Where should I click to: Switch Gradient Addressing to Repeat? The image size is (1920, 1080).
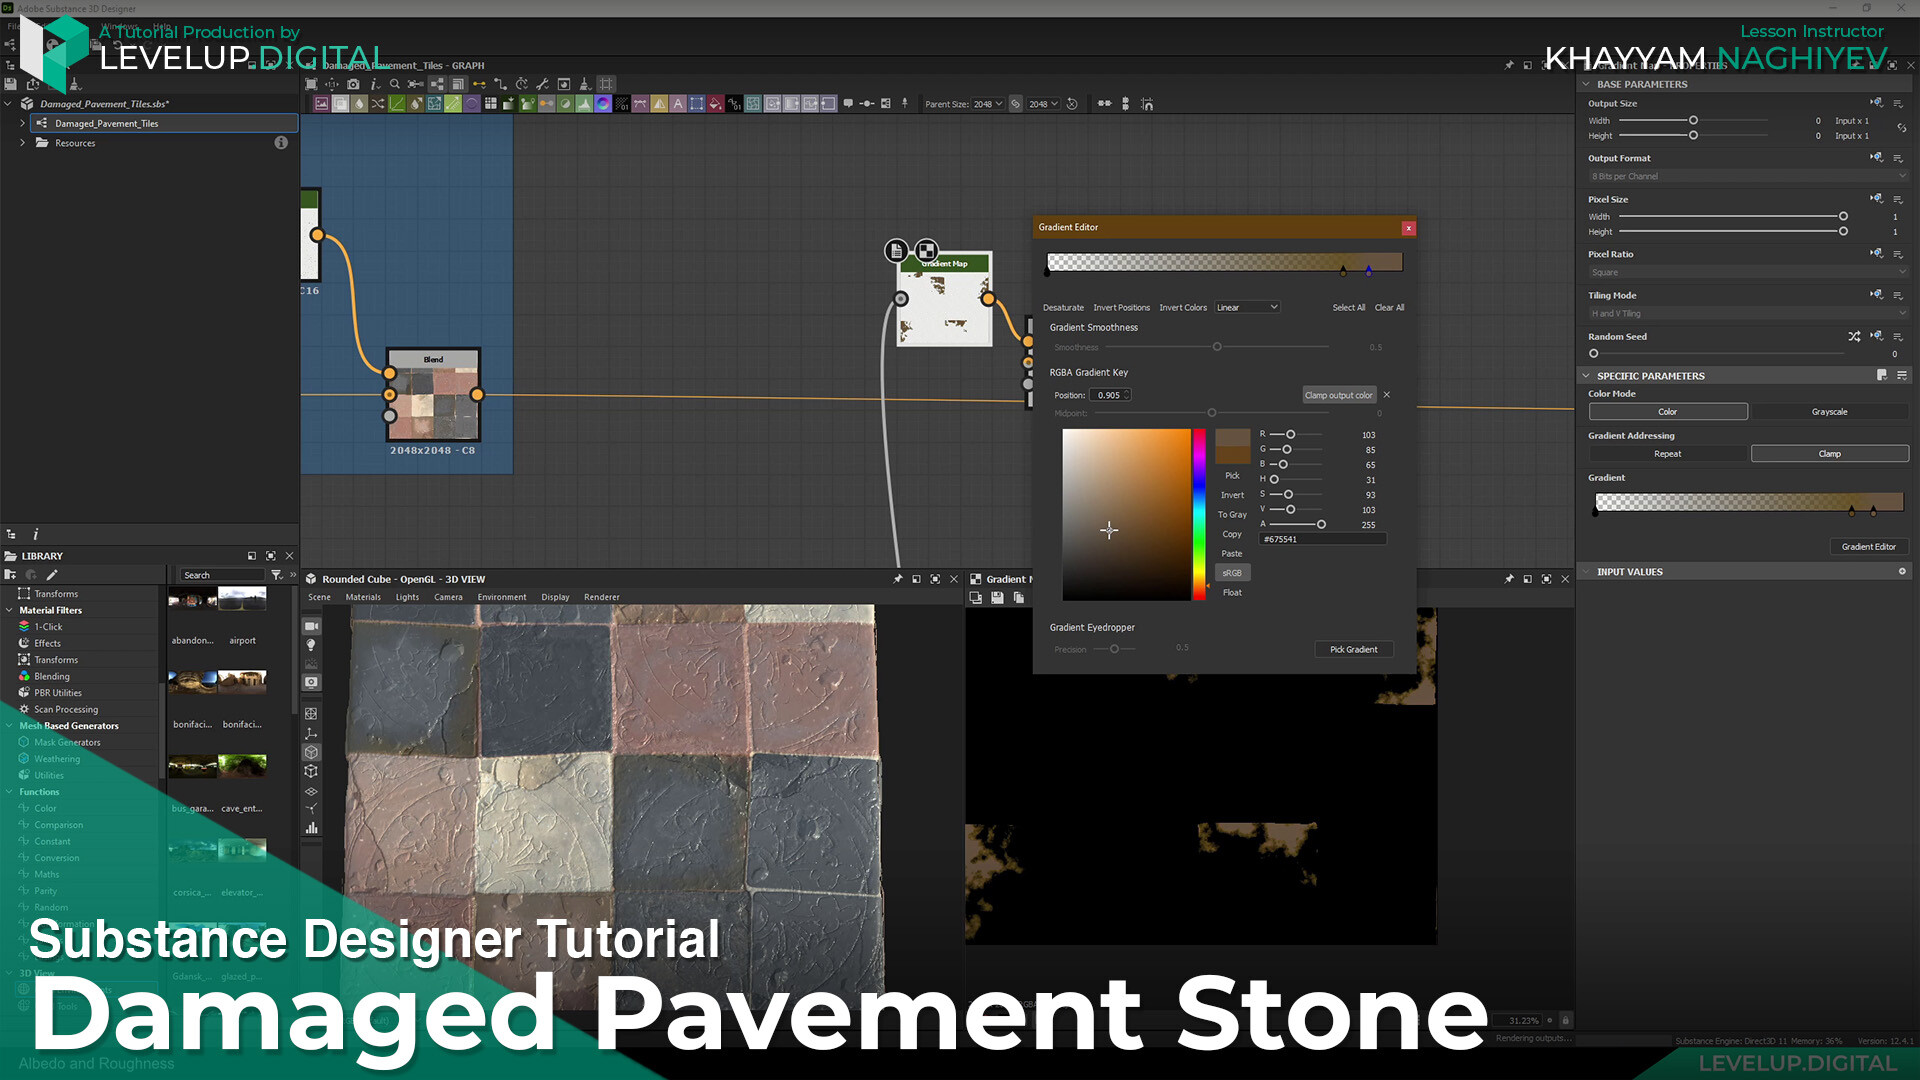(1668, 453)
